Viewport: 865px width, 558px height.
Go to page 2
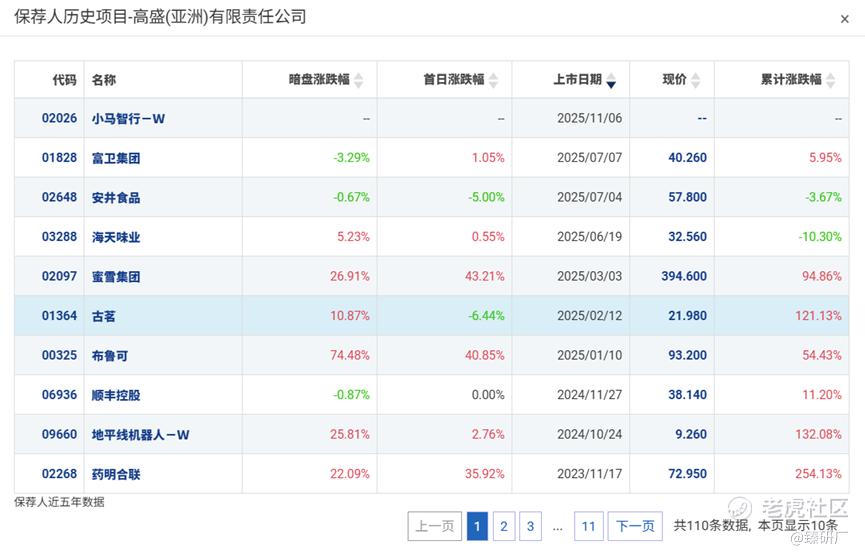click(504, 526)
